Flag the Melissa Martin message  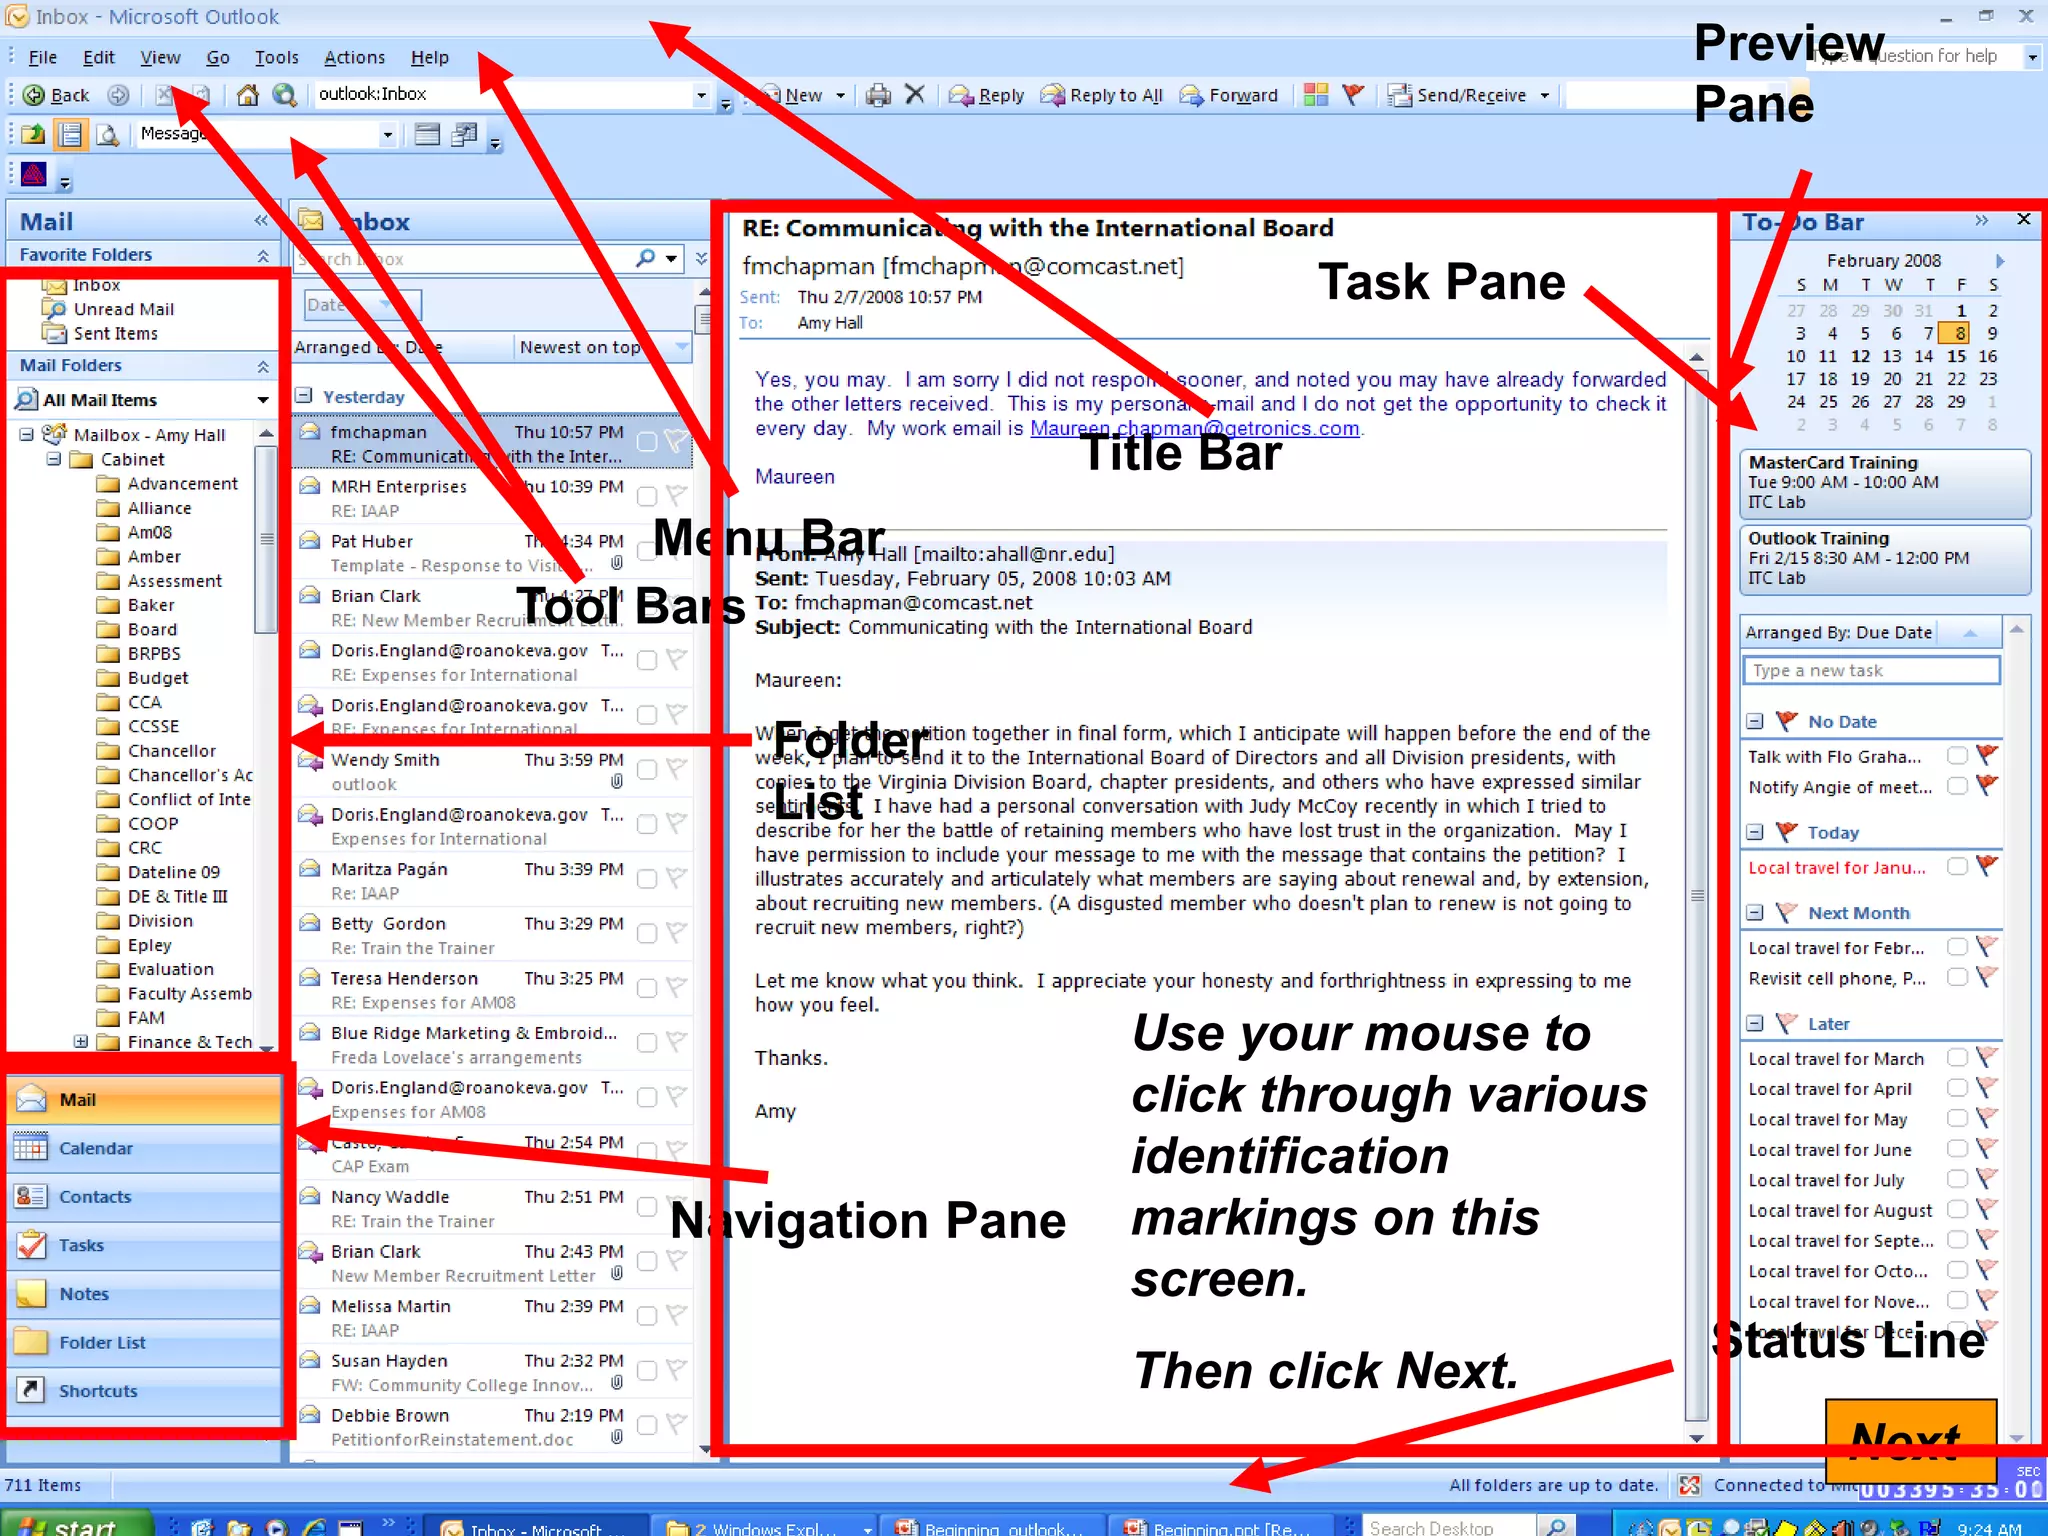677,1315
